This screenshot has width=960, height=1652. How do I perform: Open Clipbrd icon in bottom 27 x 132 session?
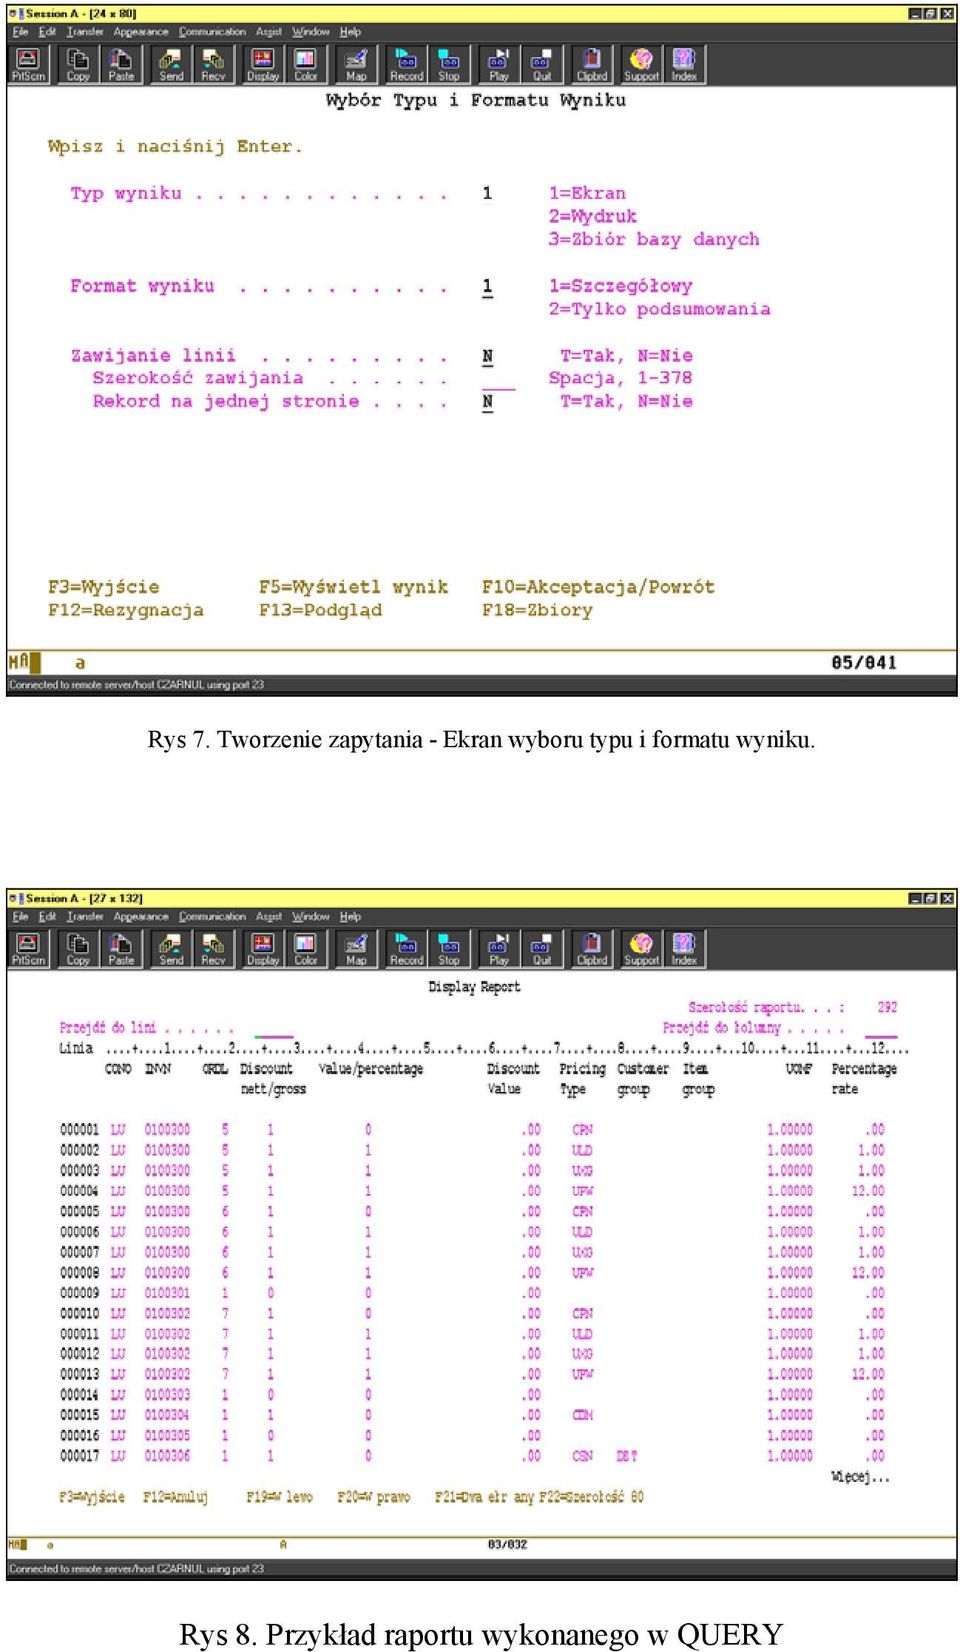tap(591, 948)
